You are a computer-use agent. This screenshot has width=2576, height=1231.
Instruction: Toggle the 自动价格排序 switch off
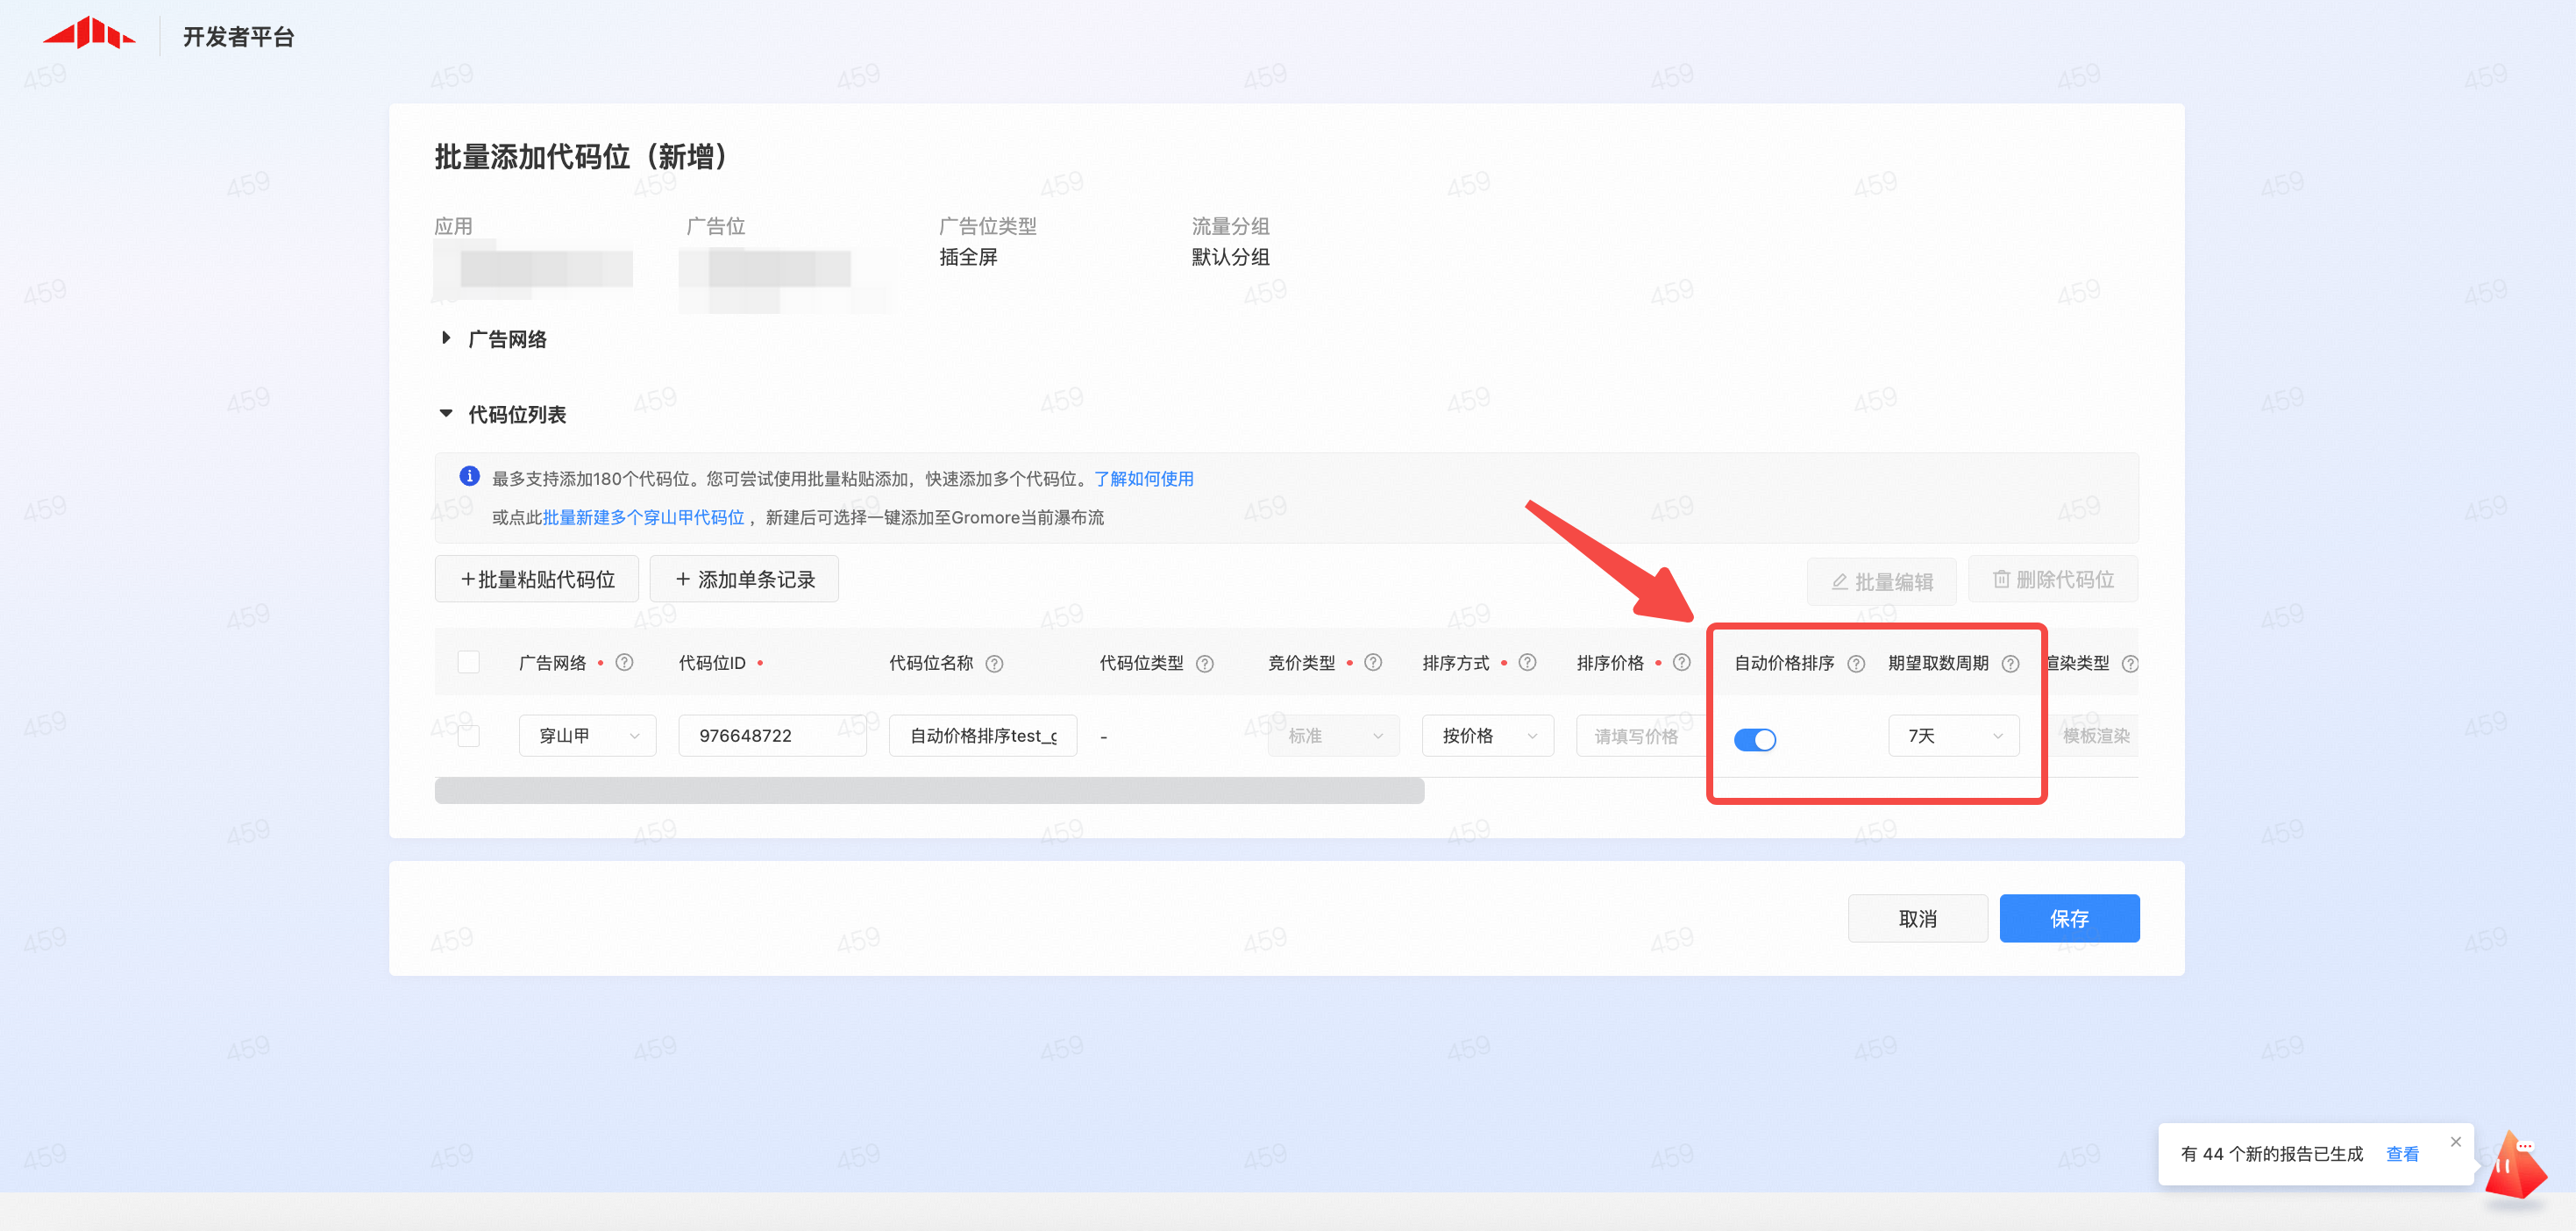coord(1754,739)
